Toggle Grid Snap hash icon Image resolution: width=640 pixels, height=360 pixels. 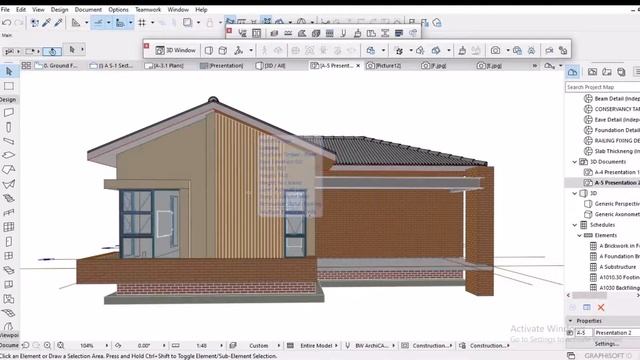coord(142,23)
